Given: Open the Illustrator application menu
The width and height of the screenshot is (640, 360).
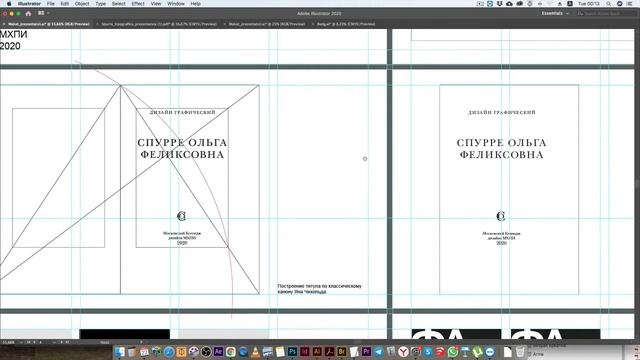Looking at the screenshot, I should [29, 4].
